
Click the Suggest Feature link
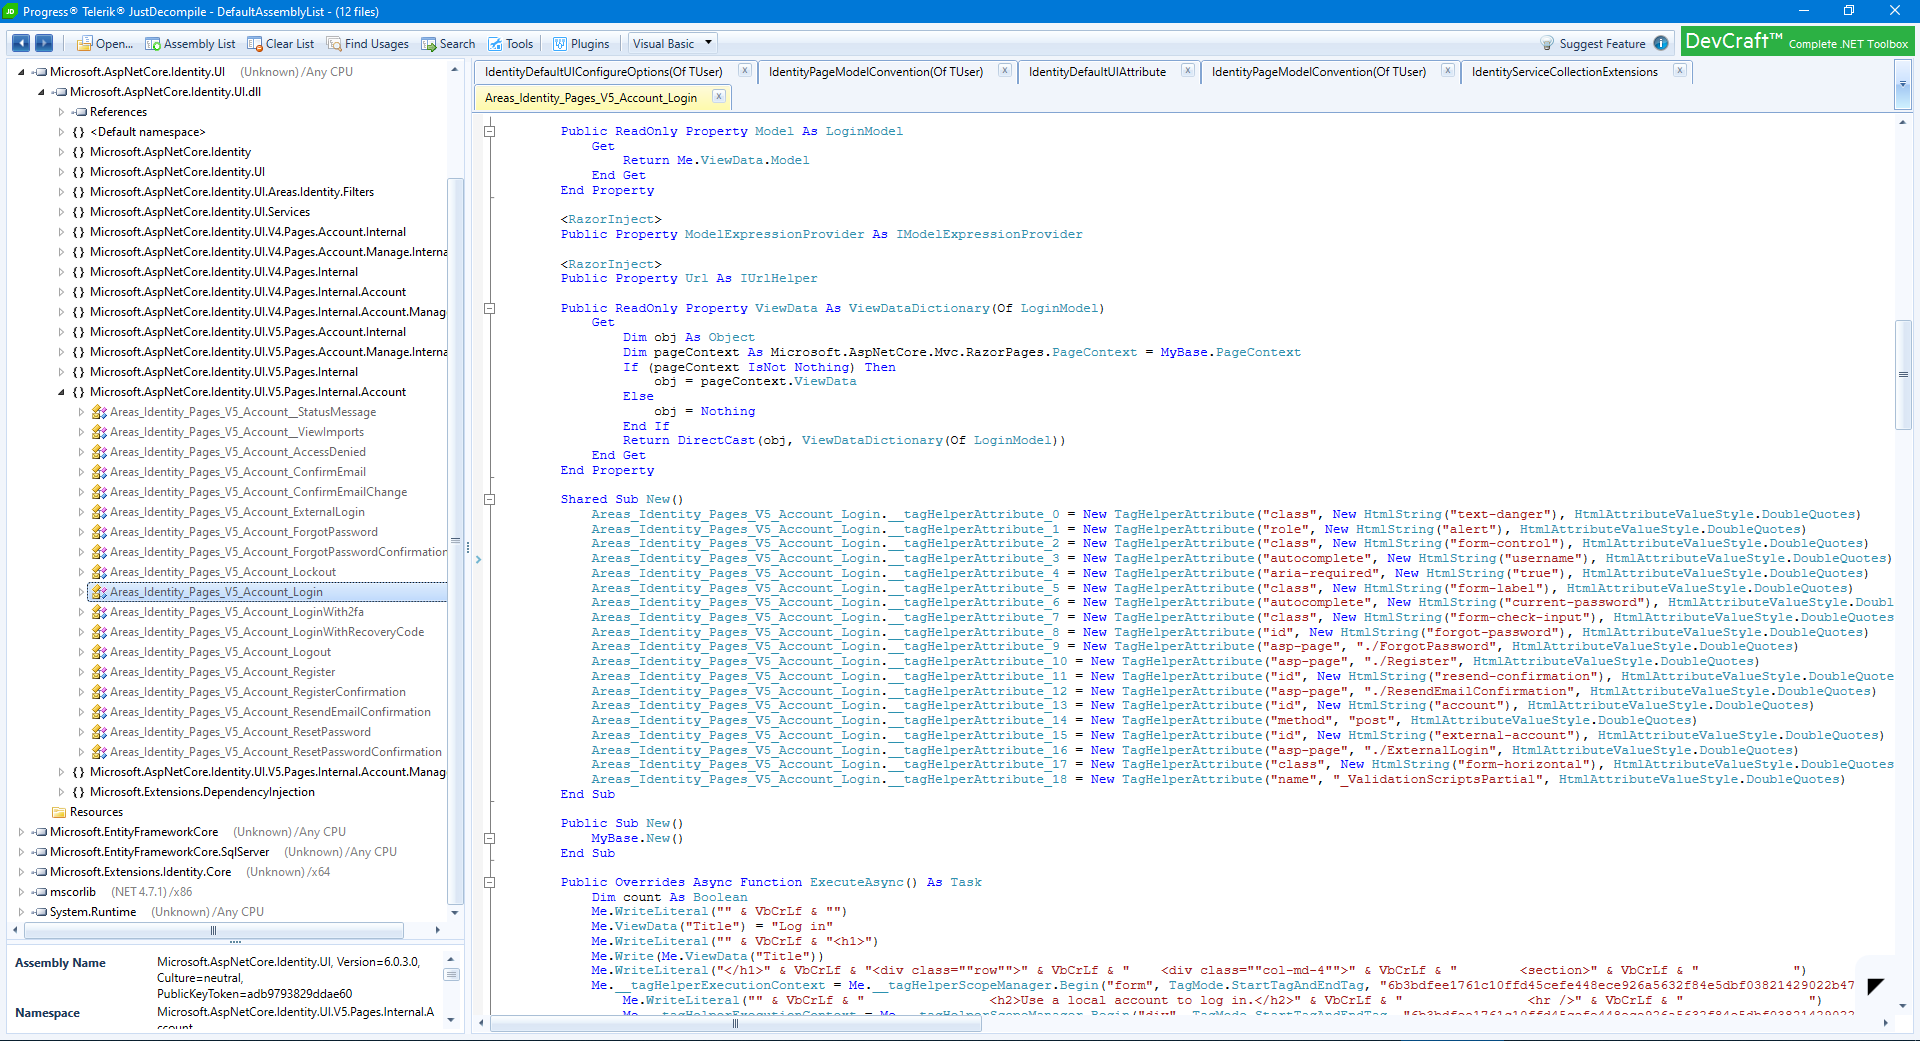tap(1602, 44)
